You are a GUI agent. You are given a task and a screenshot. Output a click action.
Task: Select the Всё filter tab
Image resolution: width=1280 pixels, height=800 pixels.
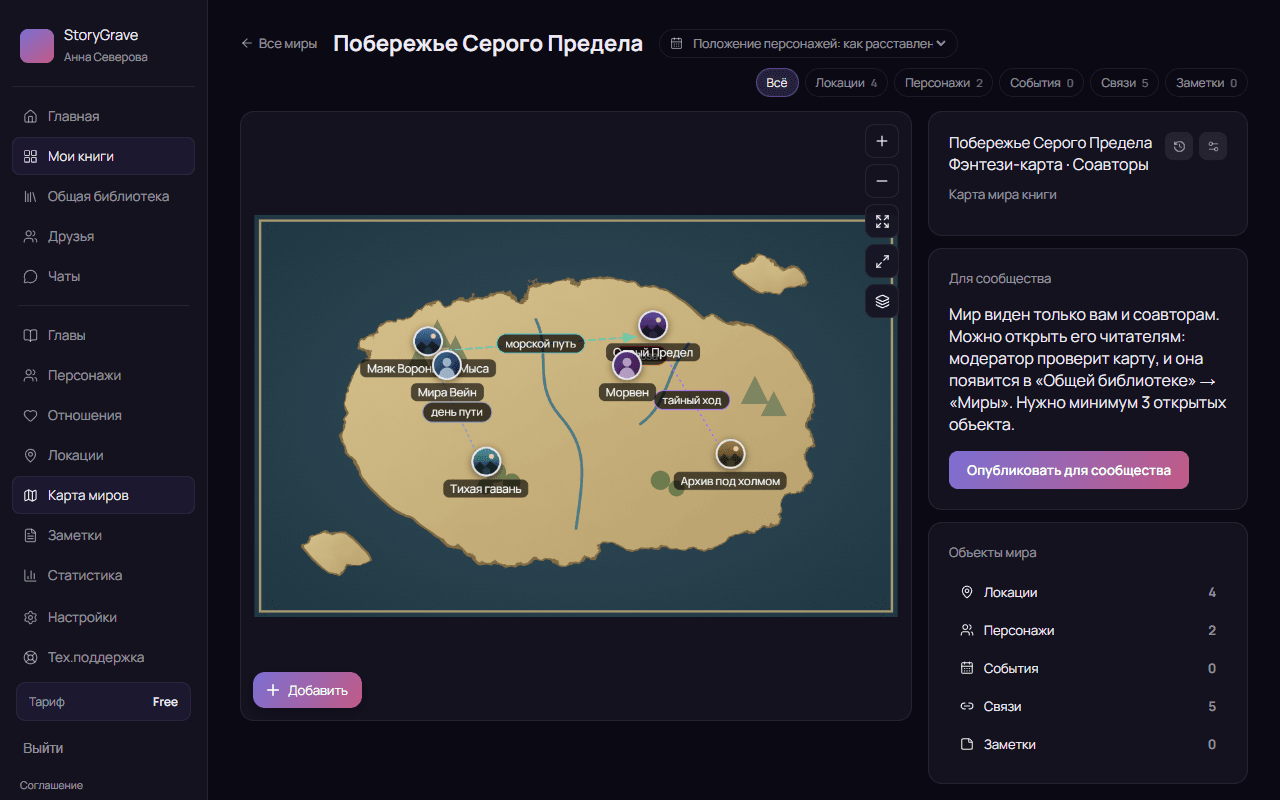pyautogui.click(x=777, y=83)
